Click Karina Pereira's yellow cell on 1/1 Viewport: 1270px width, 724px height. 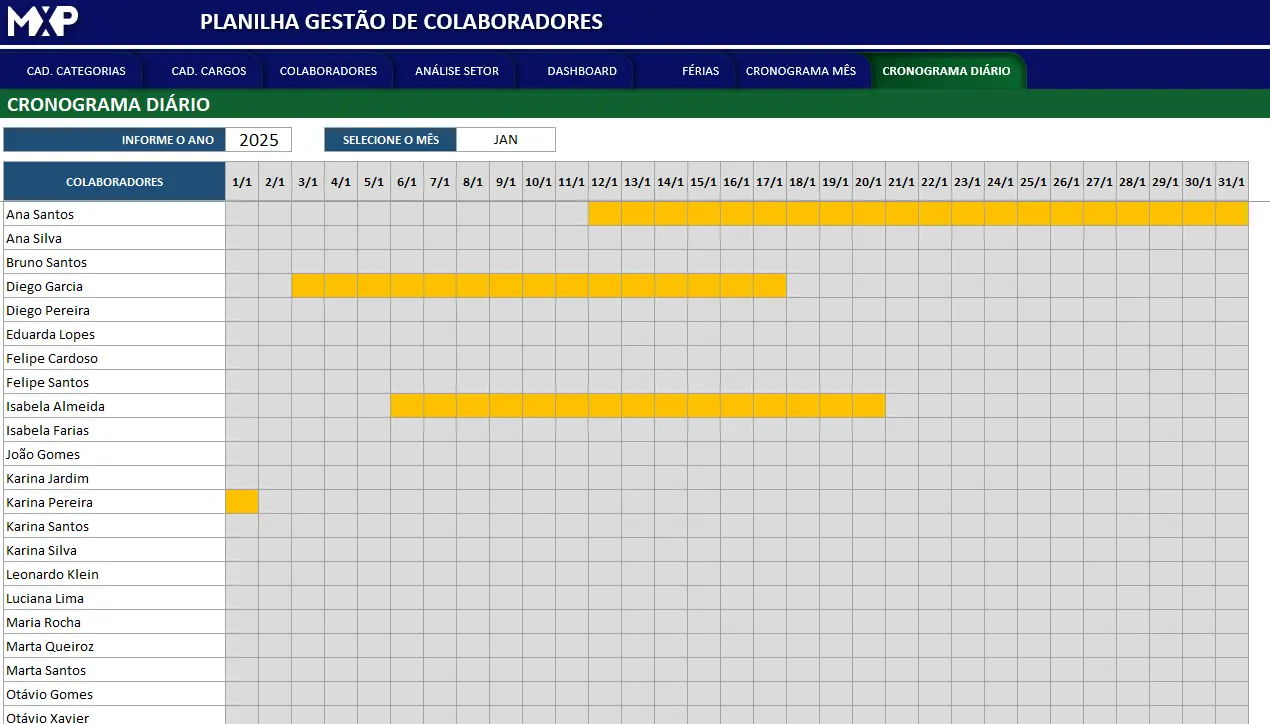click(242, 502)
